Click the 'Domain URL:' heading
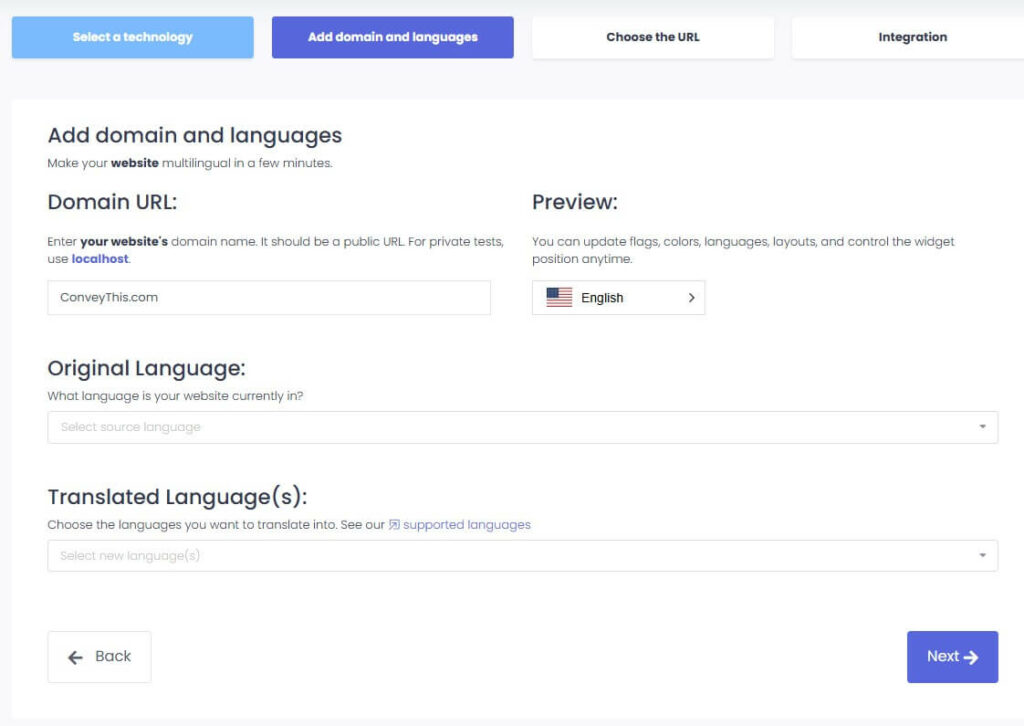The height and width of the screenshot is (726, 1024). [x=112, y=202]
